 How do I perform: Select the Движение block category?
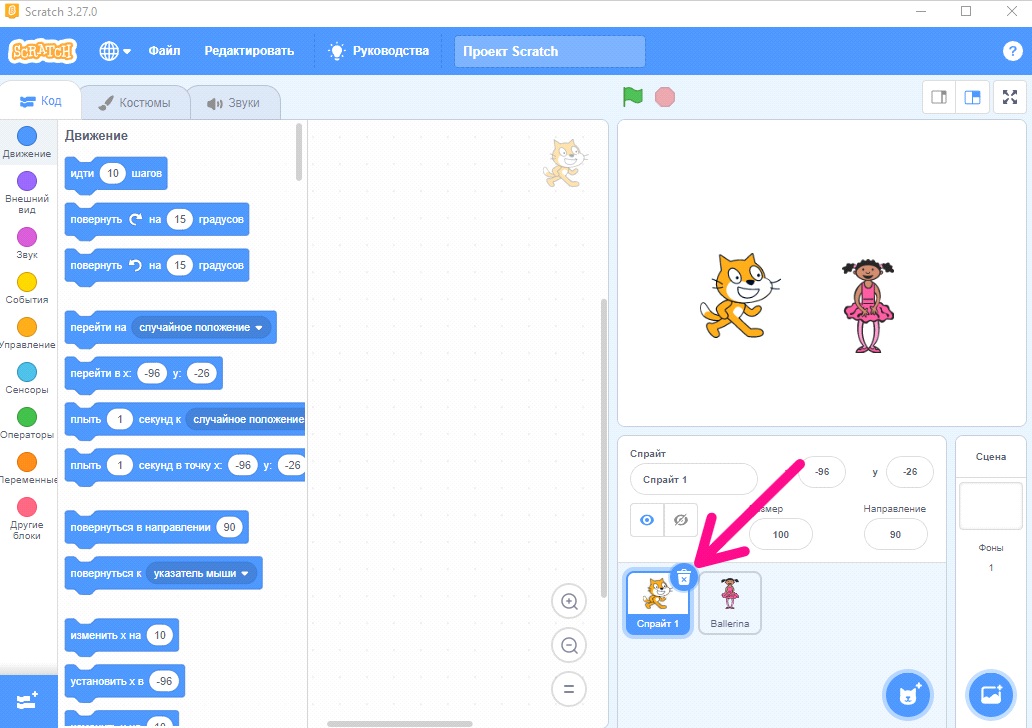click(x=27, y=142)
